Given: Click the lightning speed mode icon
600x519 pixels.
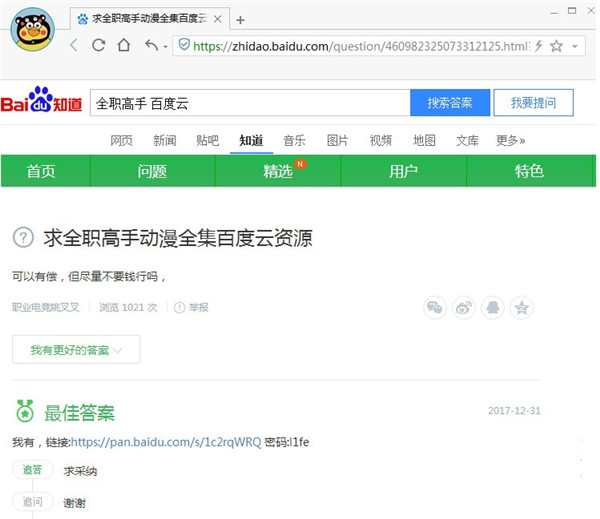Looking at the screenshot, I should [539, 46].
